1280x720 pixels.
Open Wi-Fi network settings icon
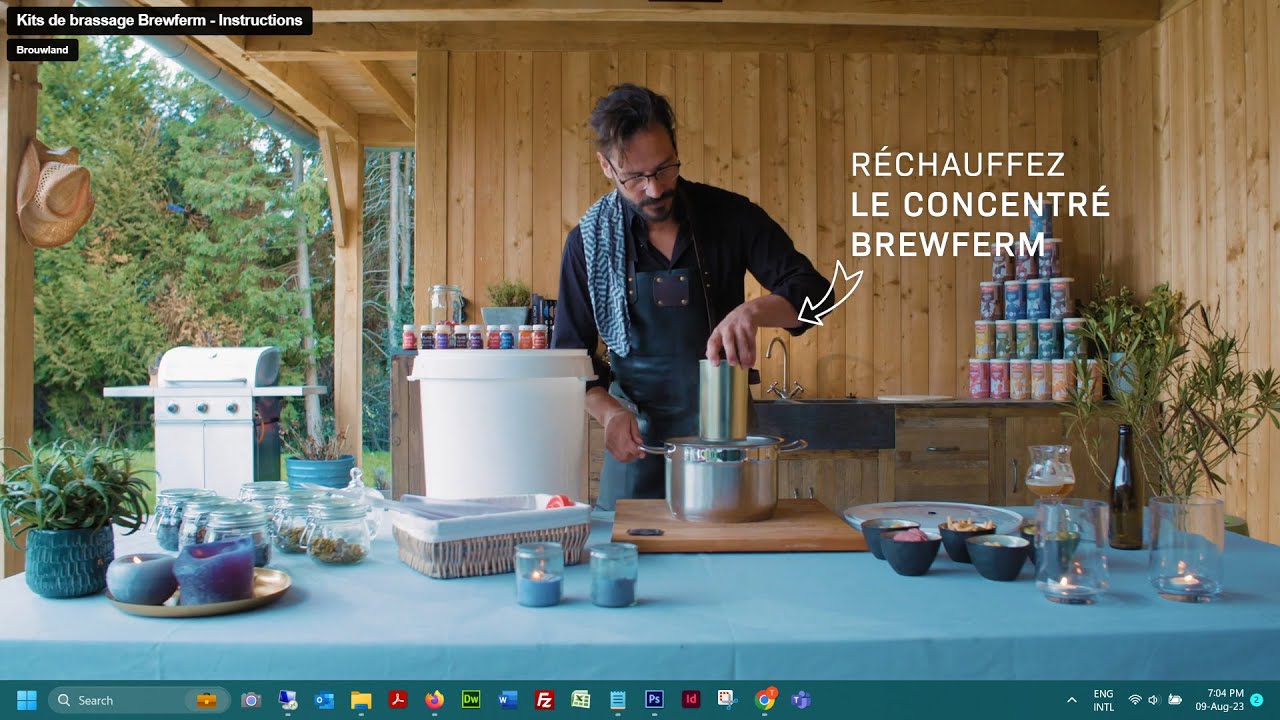pos(1135,700)
